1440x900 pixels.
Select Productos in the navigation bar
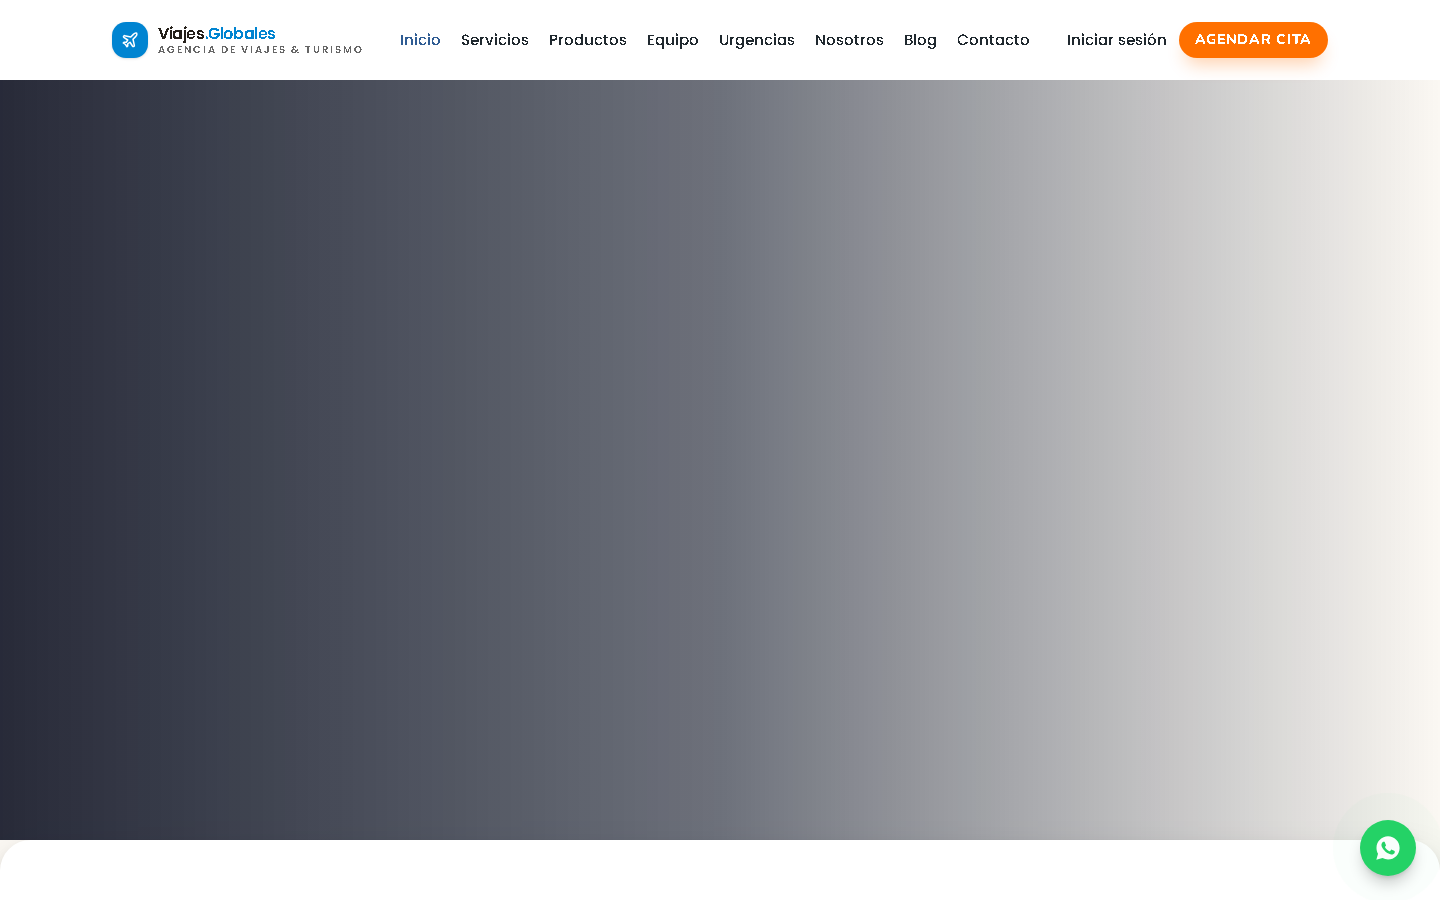588,40
